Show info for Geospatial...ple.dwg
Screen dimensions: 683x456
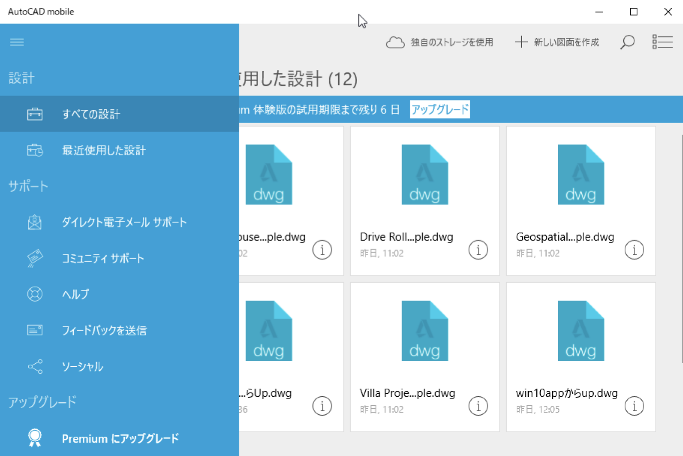tap(634, 250)
